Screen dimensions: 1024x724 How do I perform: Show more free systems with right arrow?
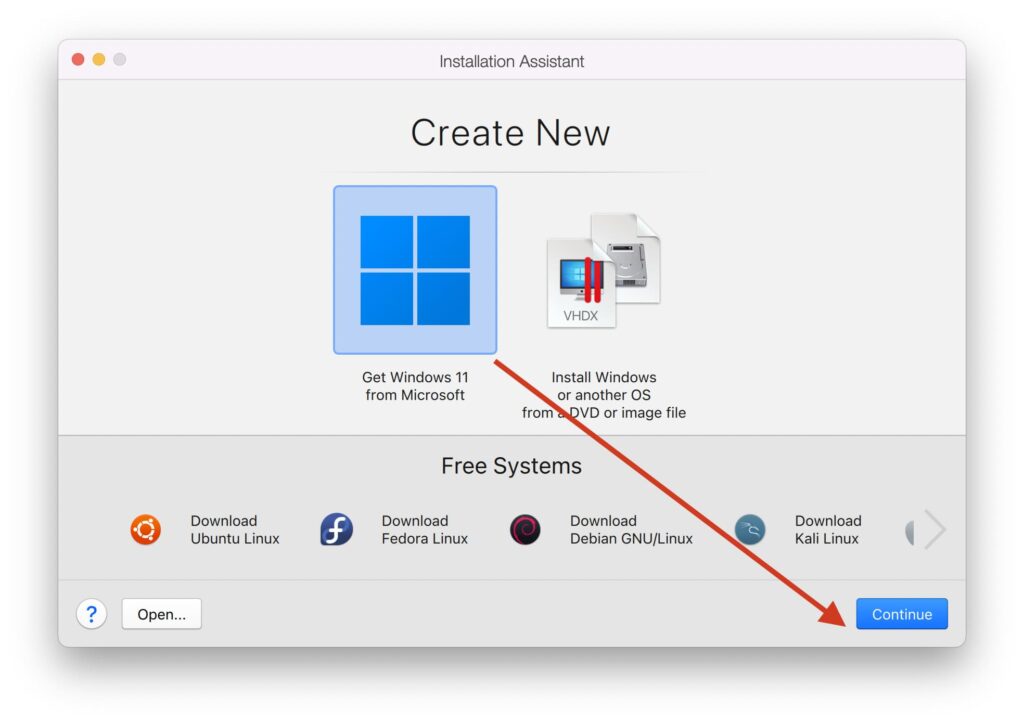[x=934, y=529]
